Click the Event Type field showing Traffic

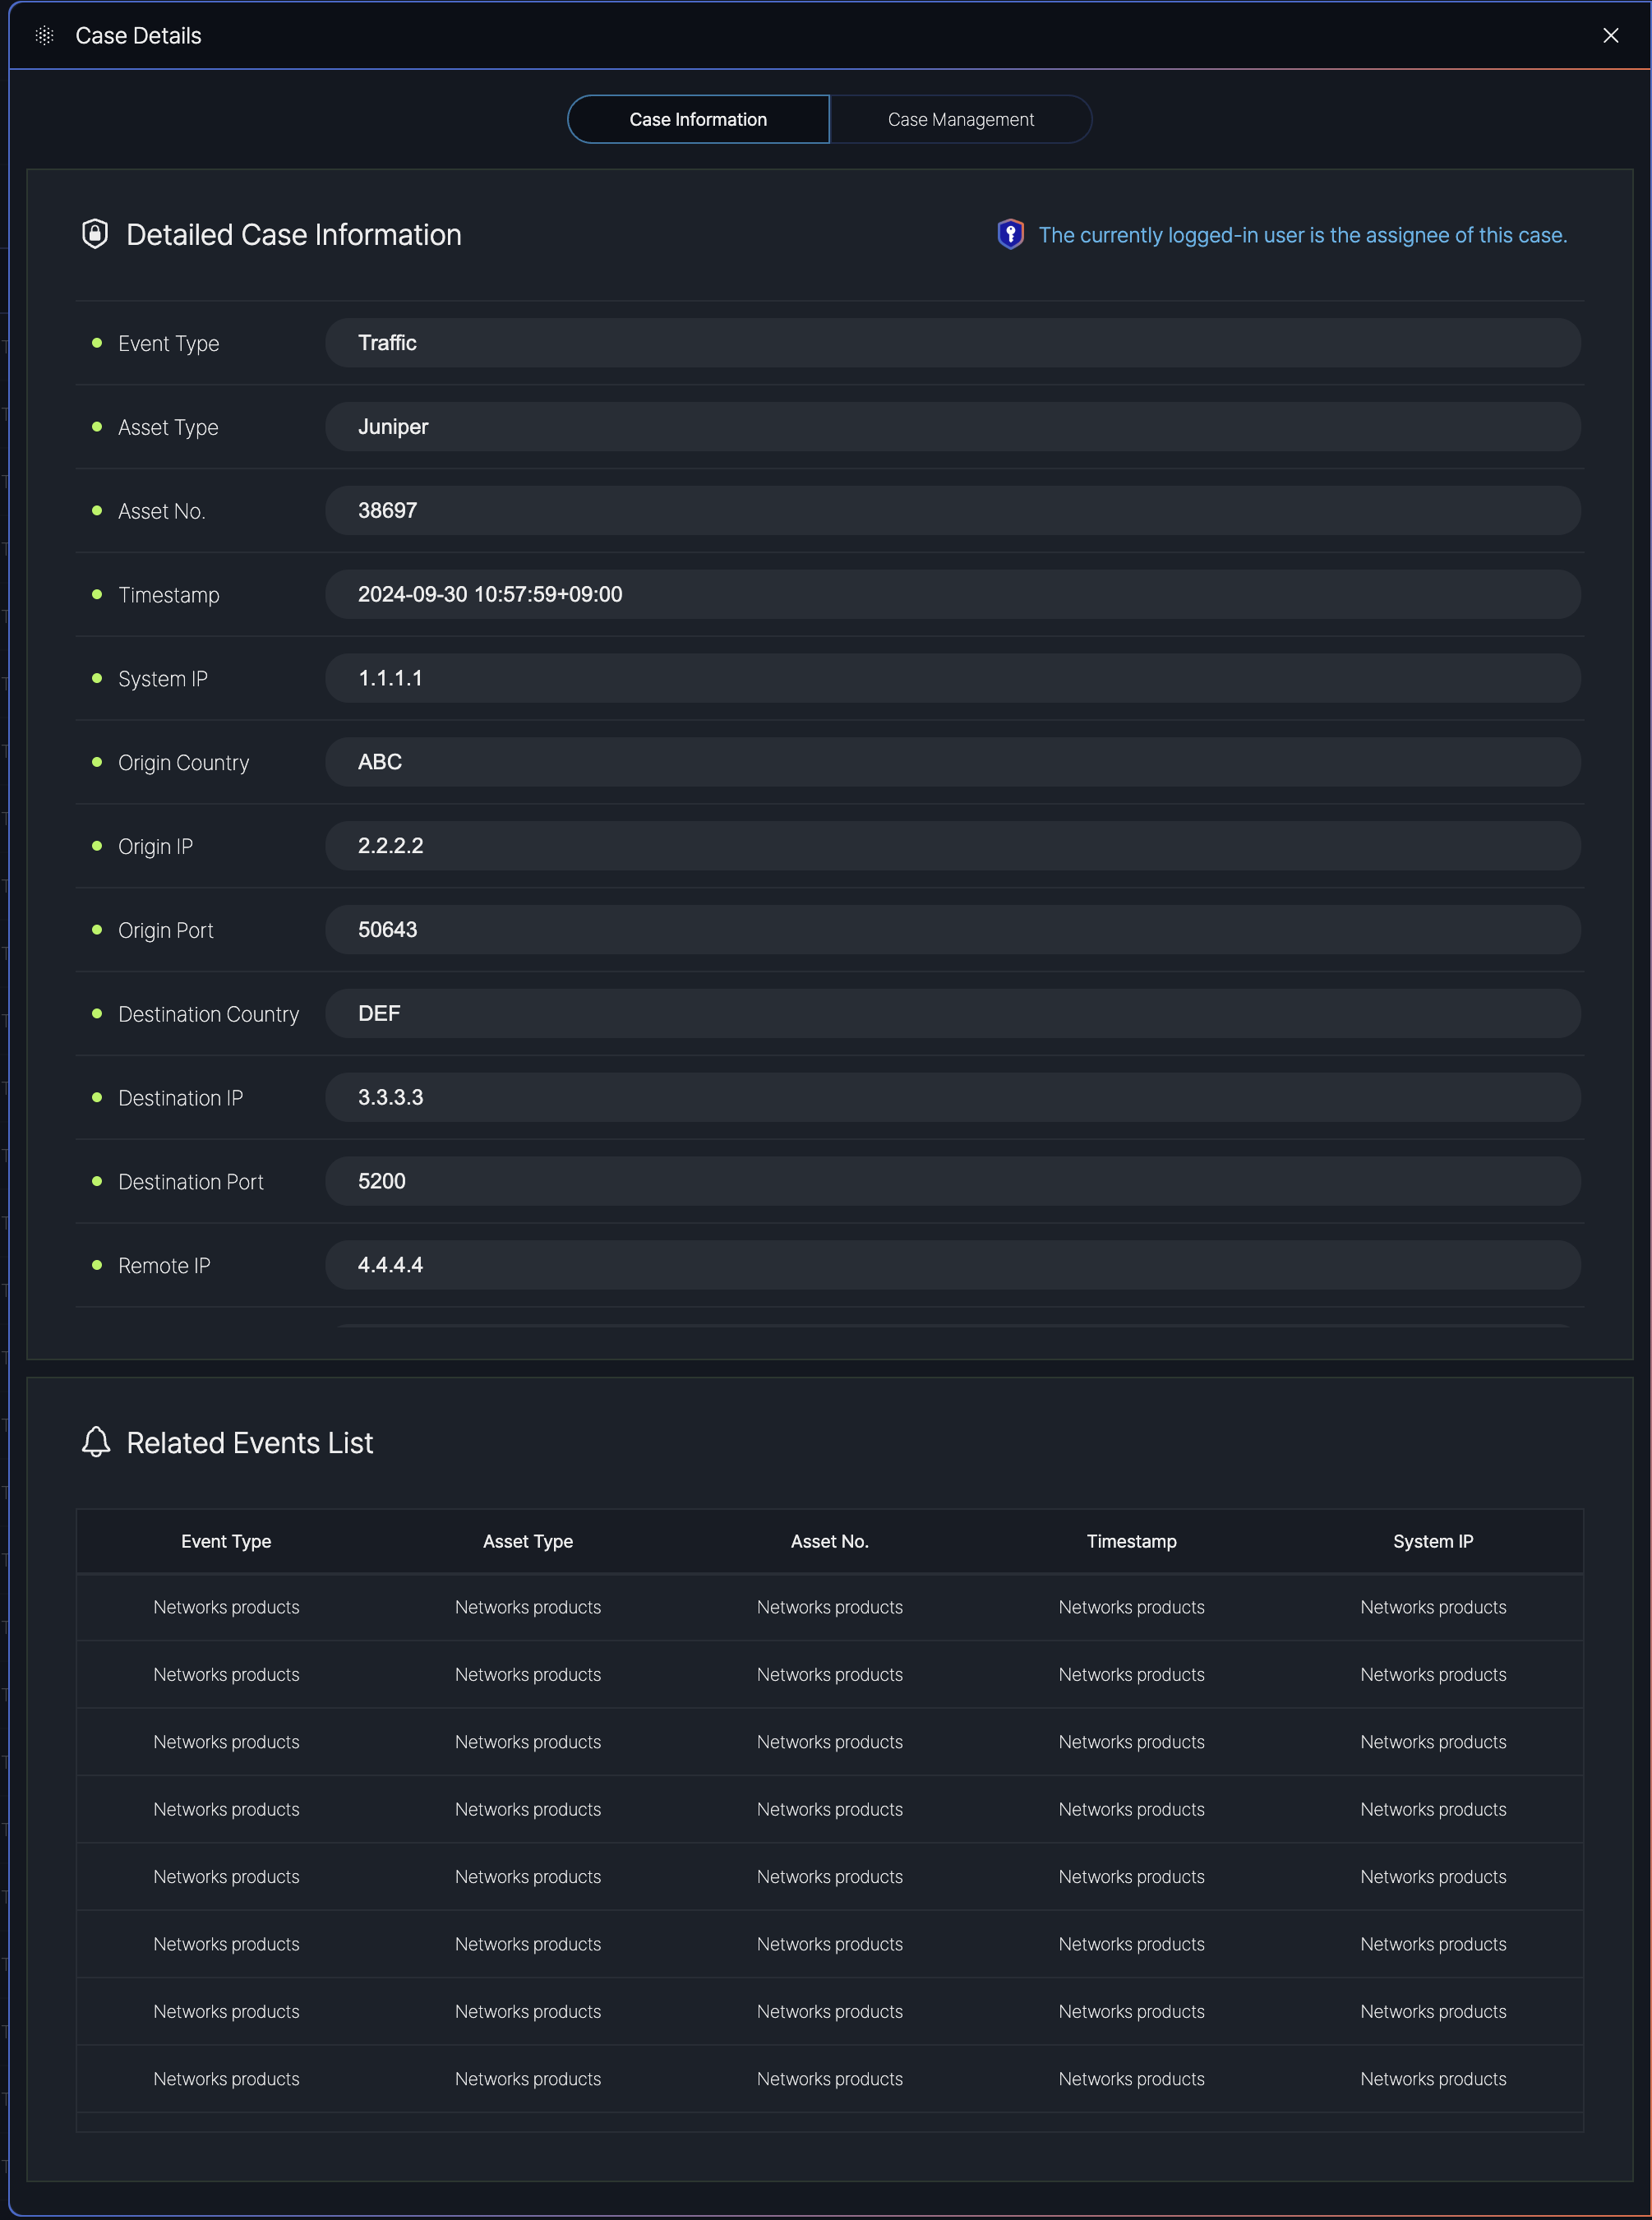click(x=952, y=343)
